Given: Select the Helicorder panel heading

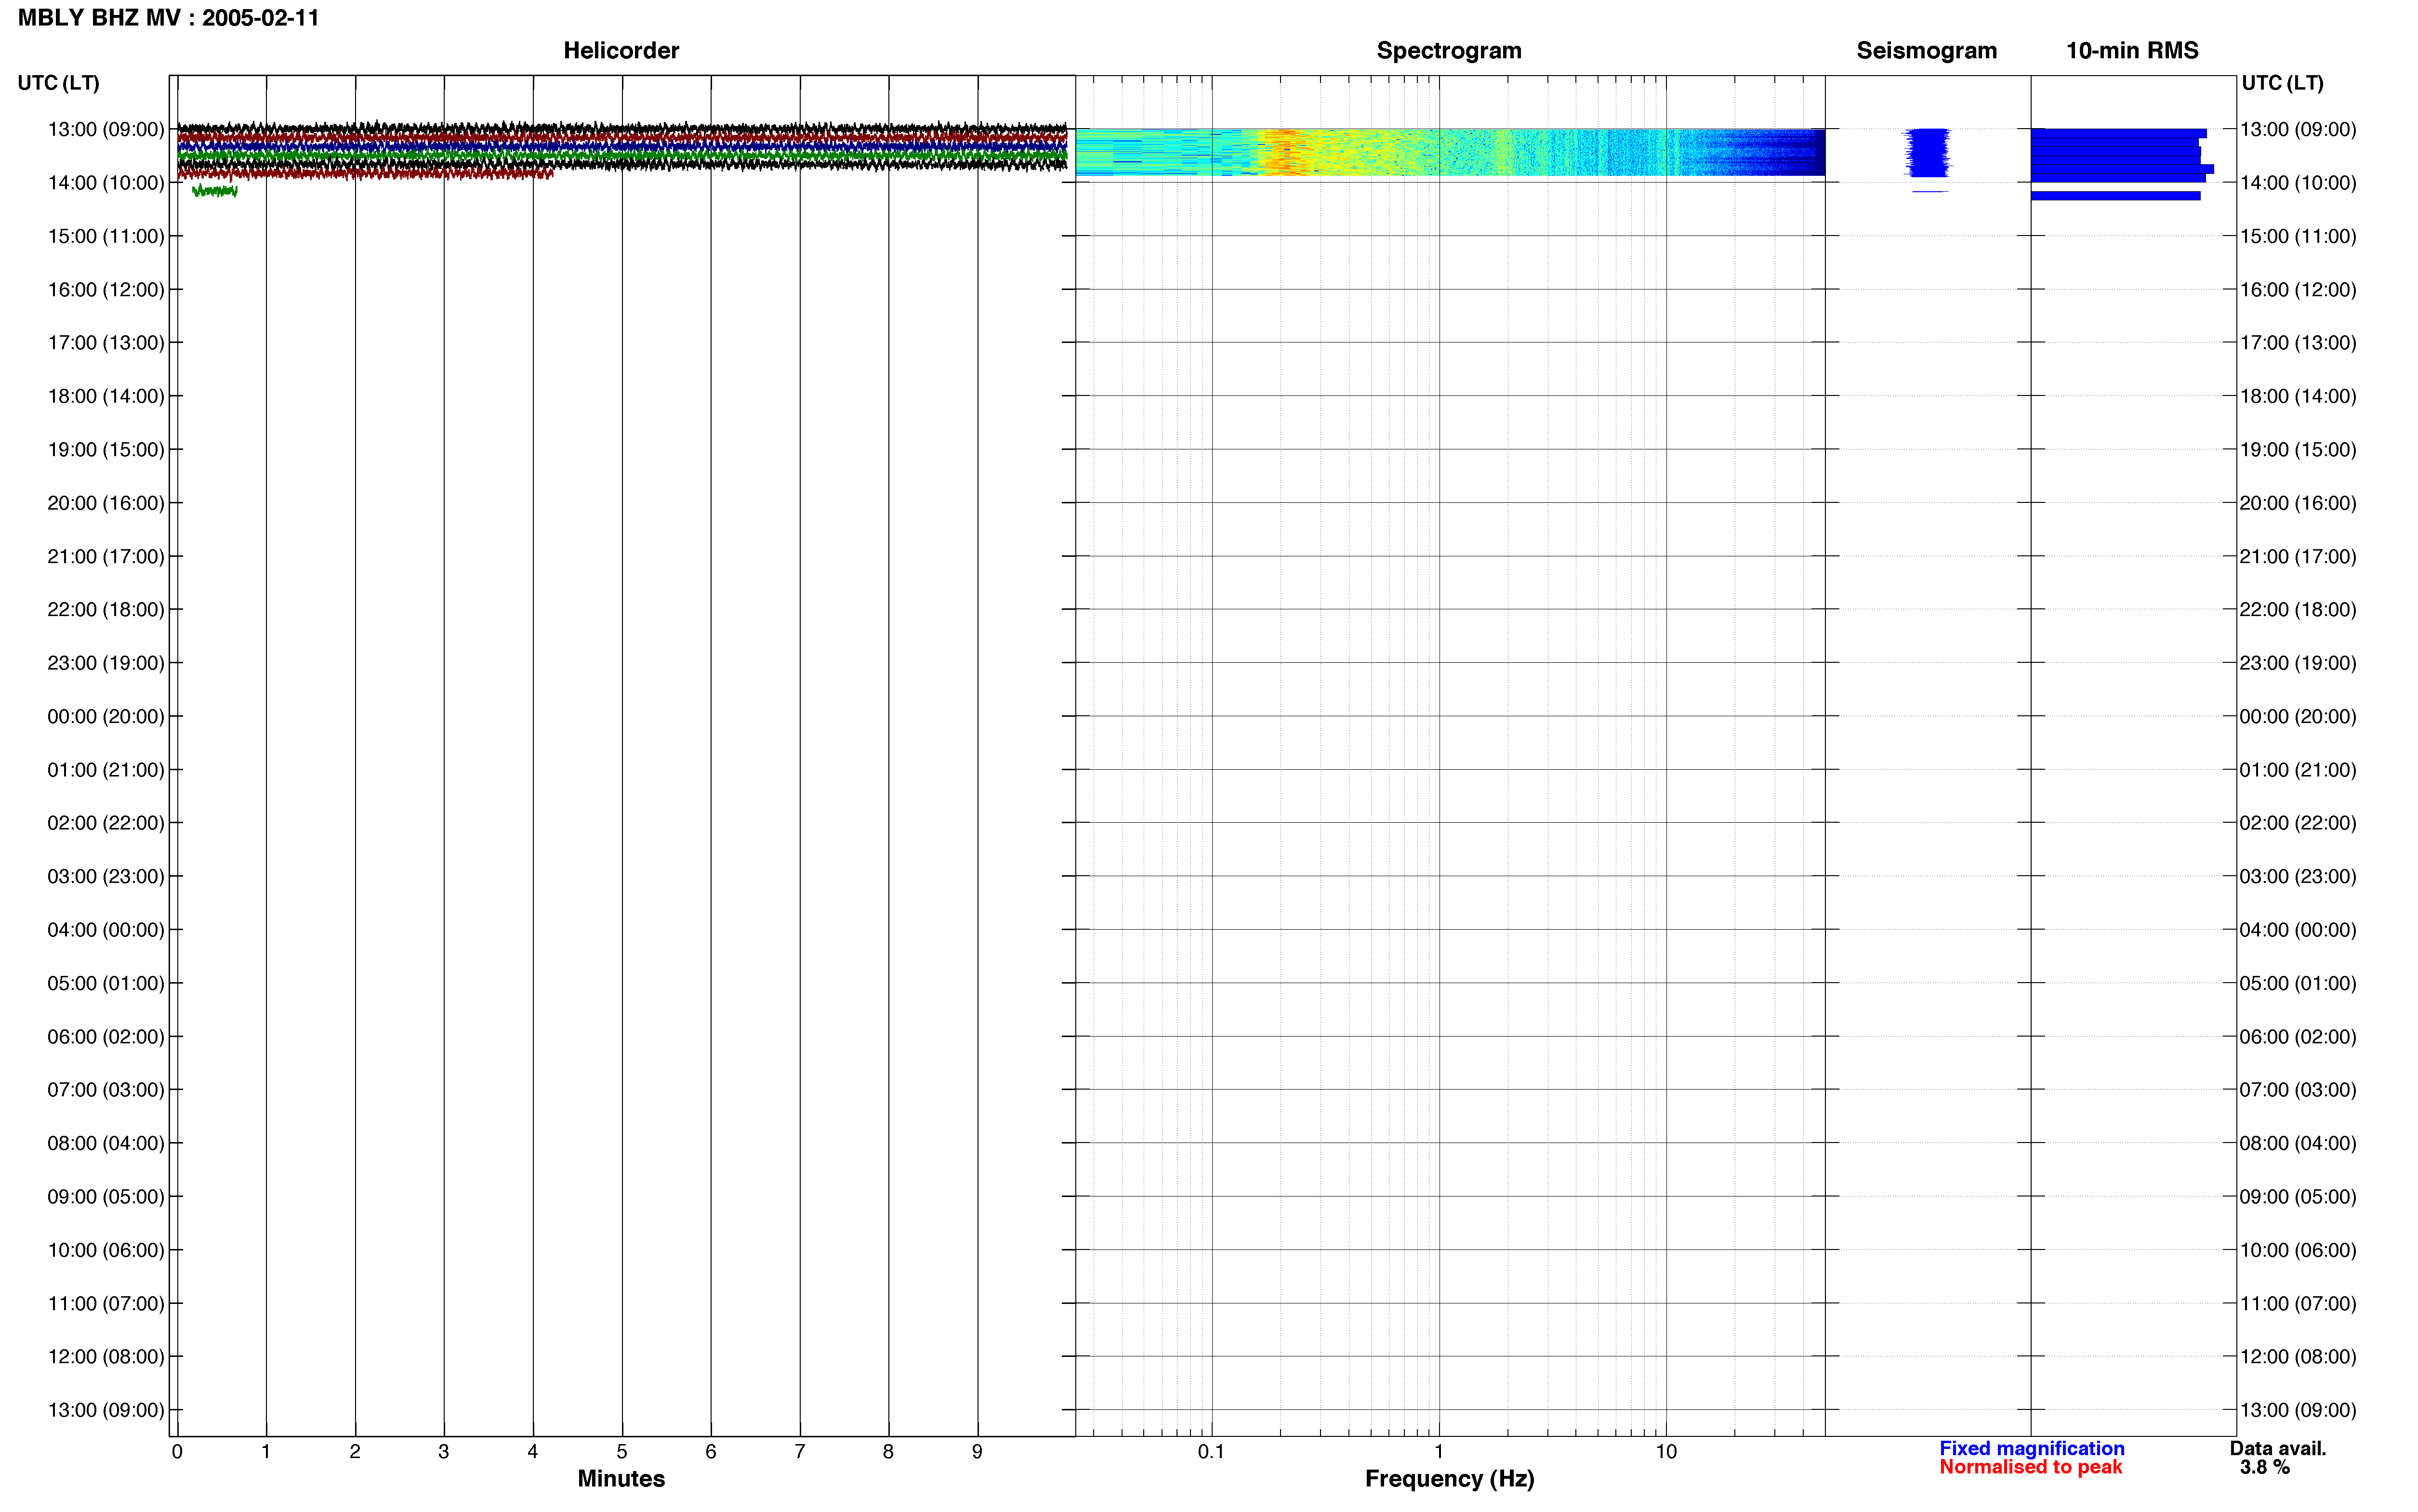Looking at the screenshot, I should (621, 51).
